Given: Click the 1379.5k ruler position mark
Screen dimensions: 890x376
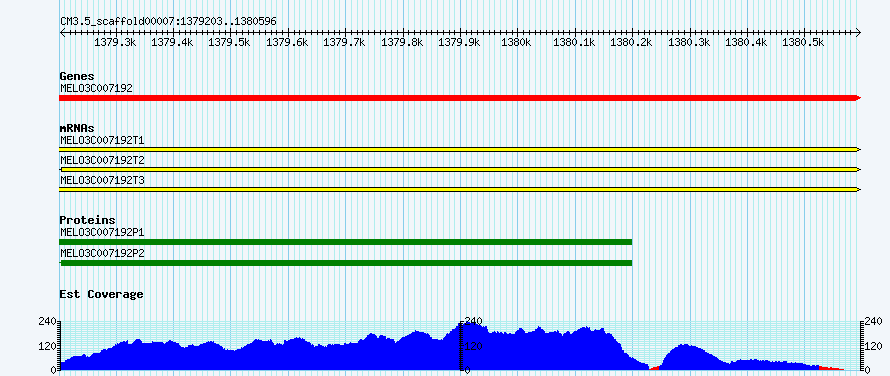Looking at the screenshot, I should pos(230,43).
